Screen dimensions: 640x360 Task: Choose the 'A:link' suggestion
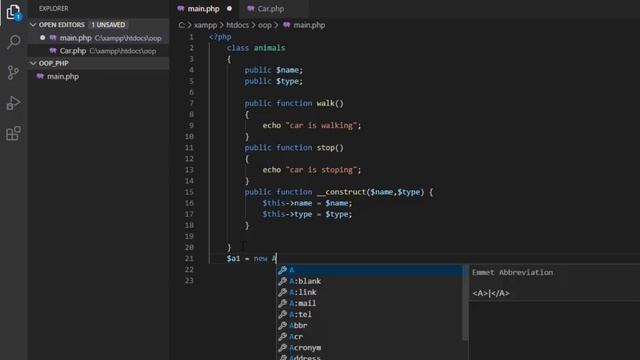pyautogui.click(x=370, y=292)
